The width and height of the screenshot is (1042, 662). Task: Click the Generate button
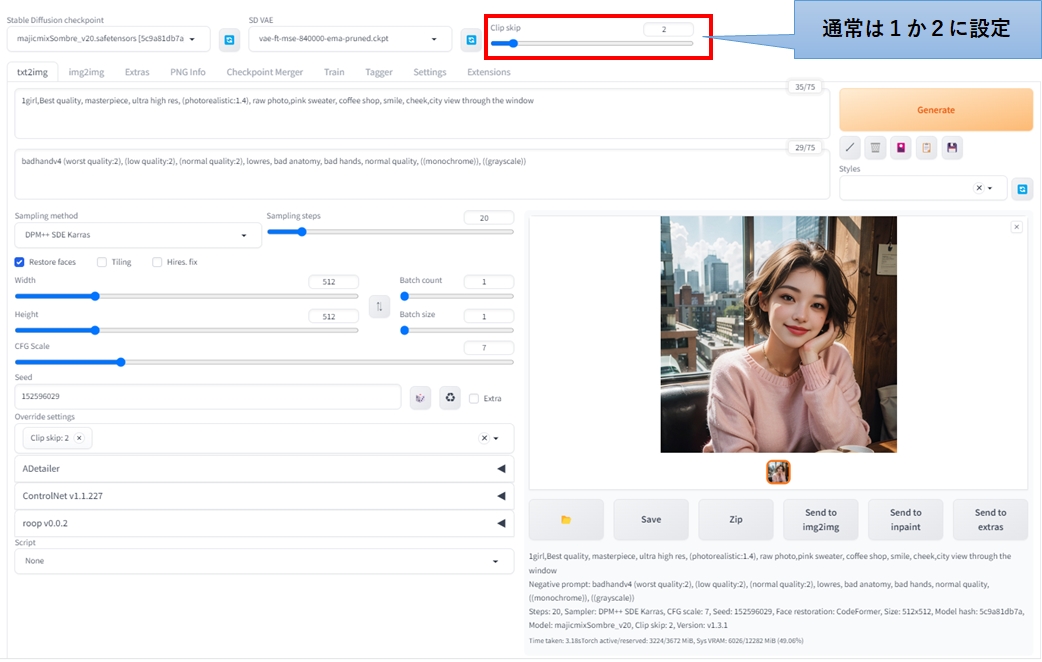936,108
